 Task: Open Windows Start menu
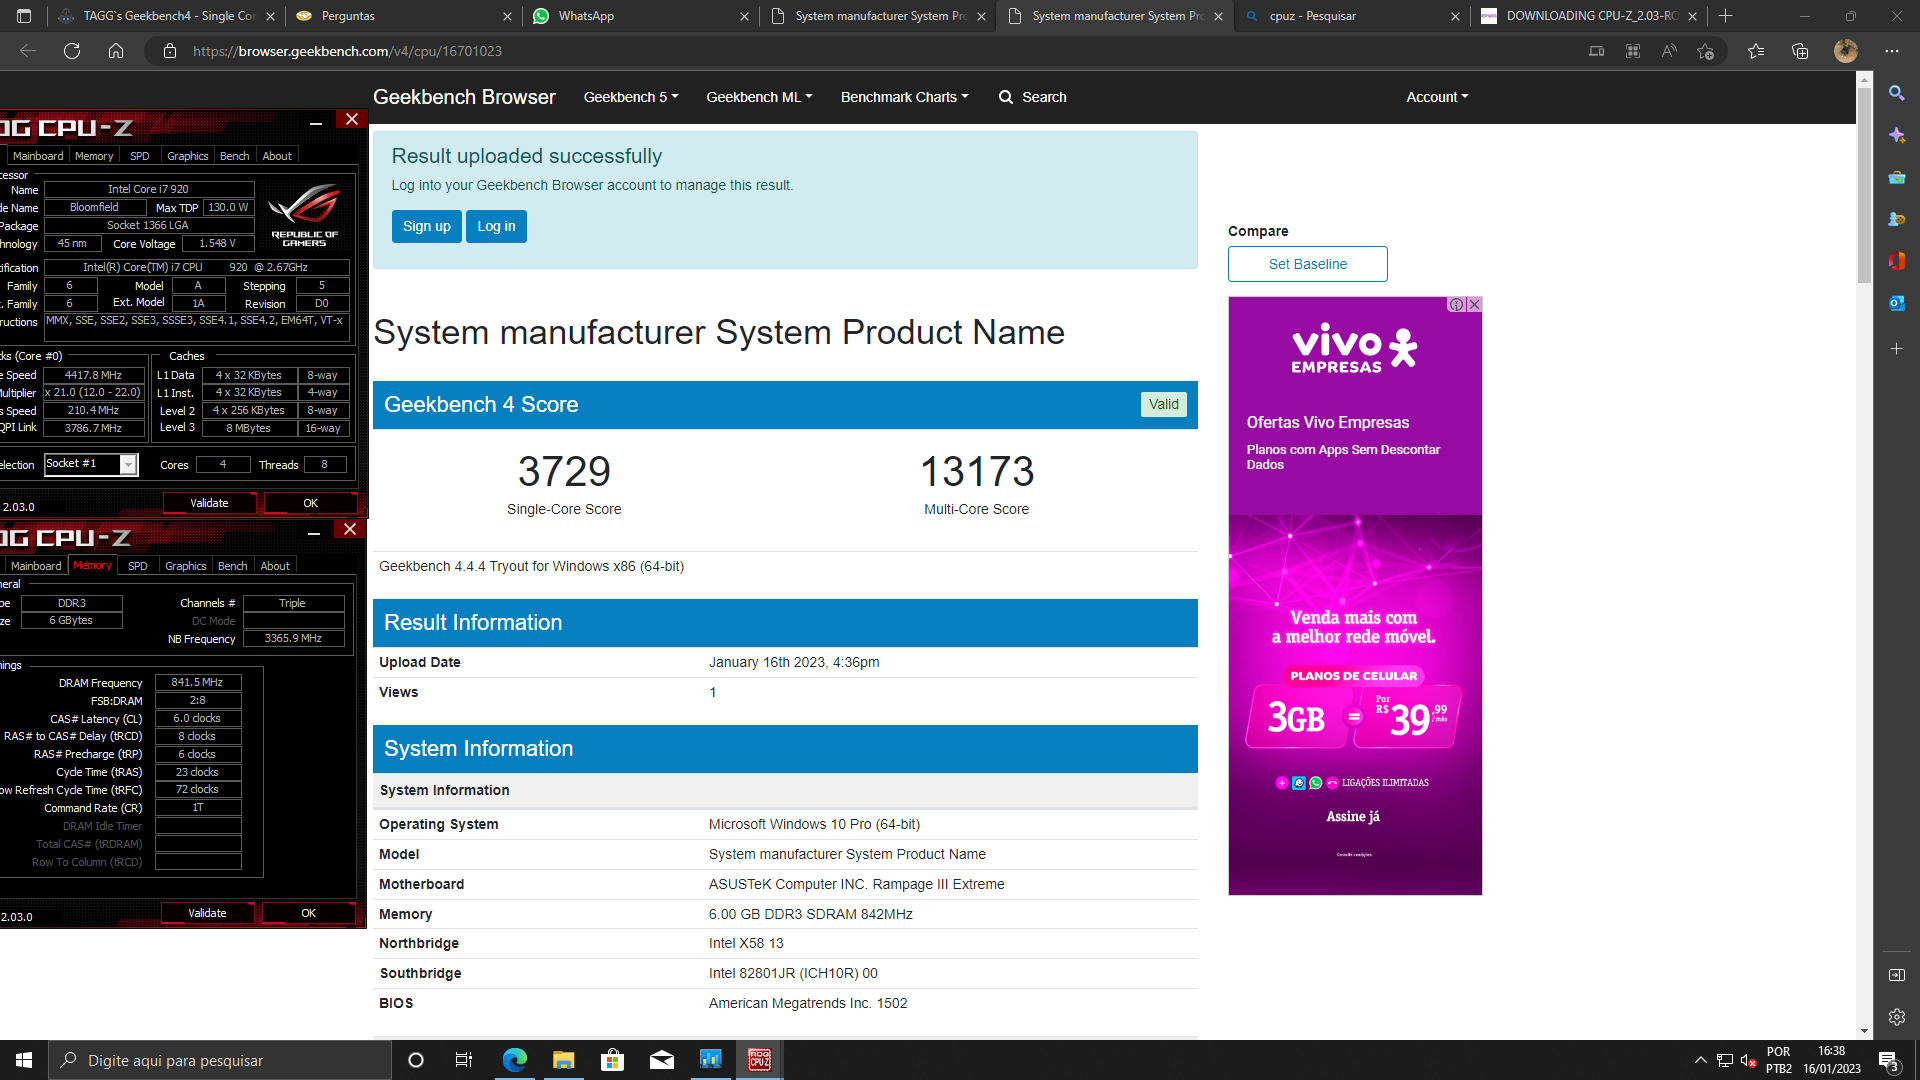(x=24, y=1060)
